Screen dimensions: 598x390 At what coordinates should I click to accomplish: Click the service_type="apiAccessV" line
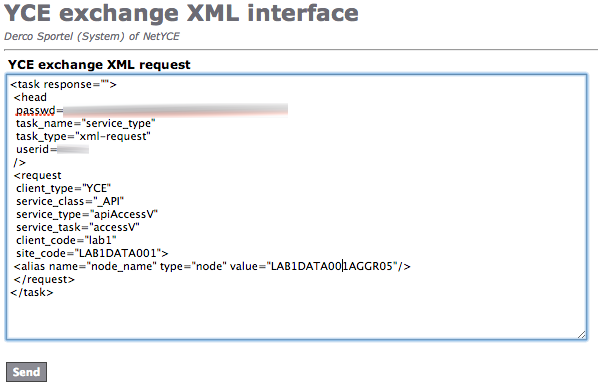87,214
